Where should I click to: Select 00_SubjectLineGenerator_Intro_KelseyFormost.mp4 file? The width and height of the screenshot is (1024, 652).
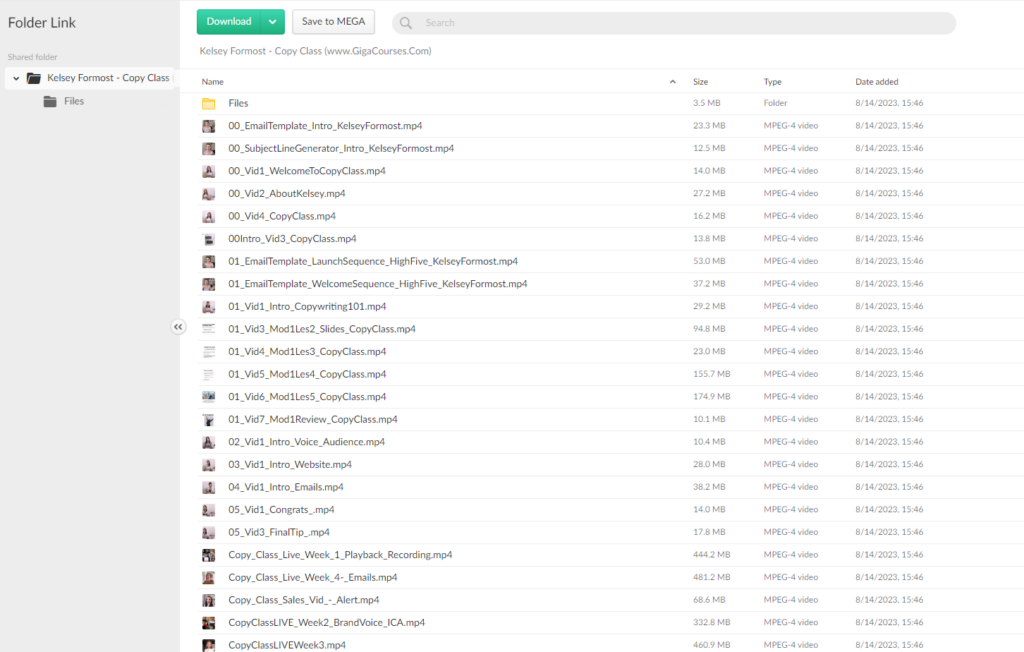pos(341,148)
